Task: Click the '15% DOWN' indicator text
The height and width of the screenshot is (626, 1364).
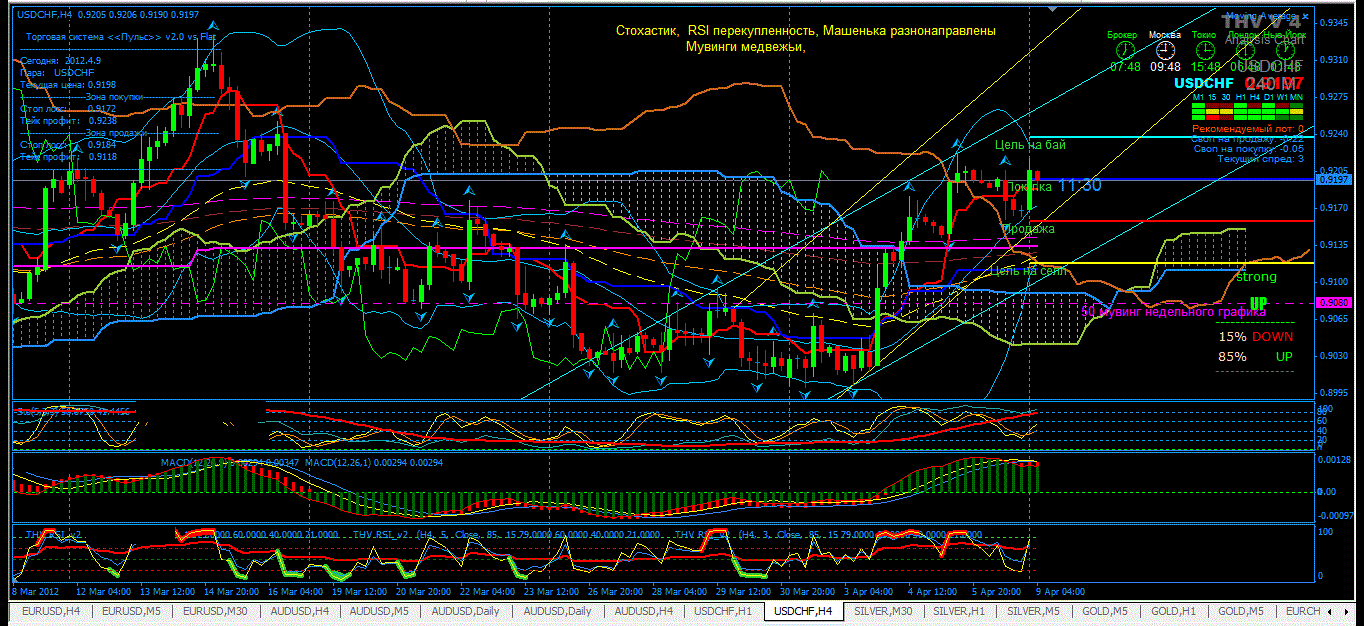Action: [x=1255, y=337]
